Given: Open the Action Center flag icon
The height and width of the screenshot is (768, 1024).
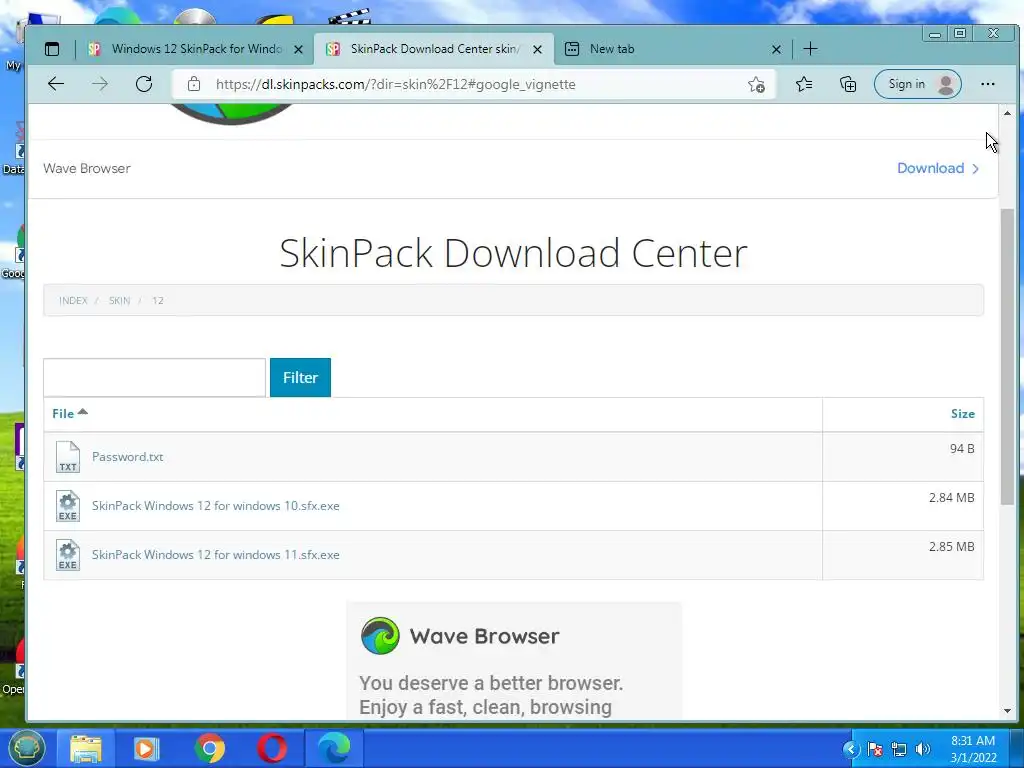Looking at the screenshot, I should pos(875,749).
